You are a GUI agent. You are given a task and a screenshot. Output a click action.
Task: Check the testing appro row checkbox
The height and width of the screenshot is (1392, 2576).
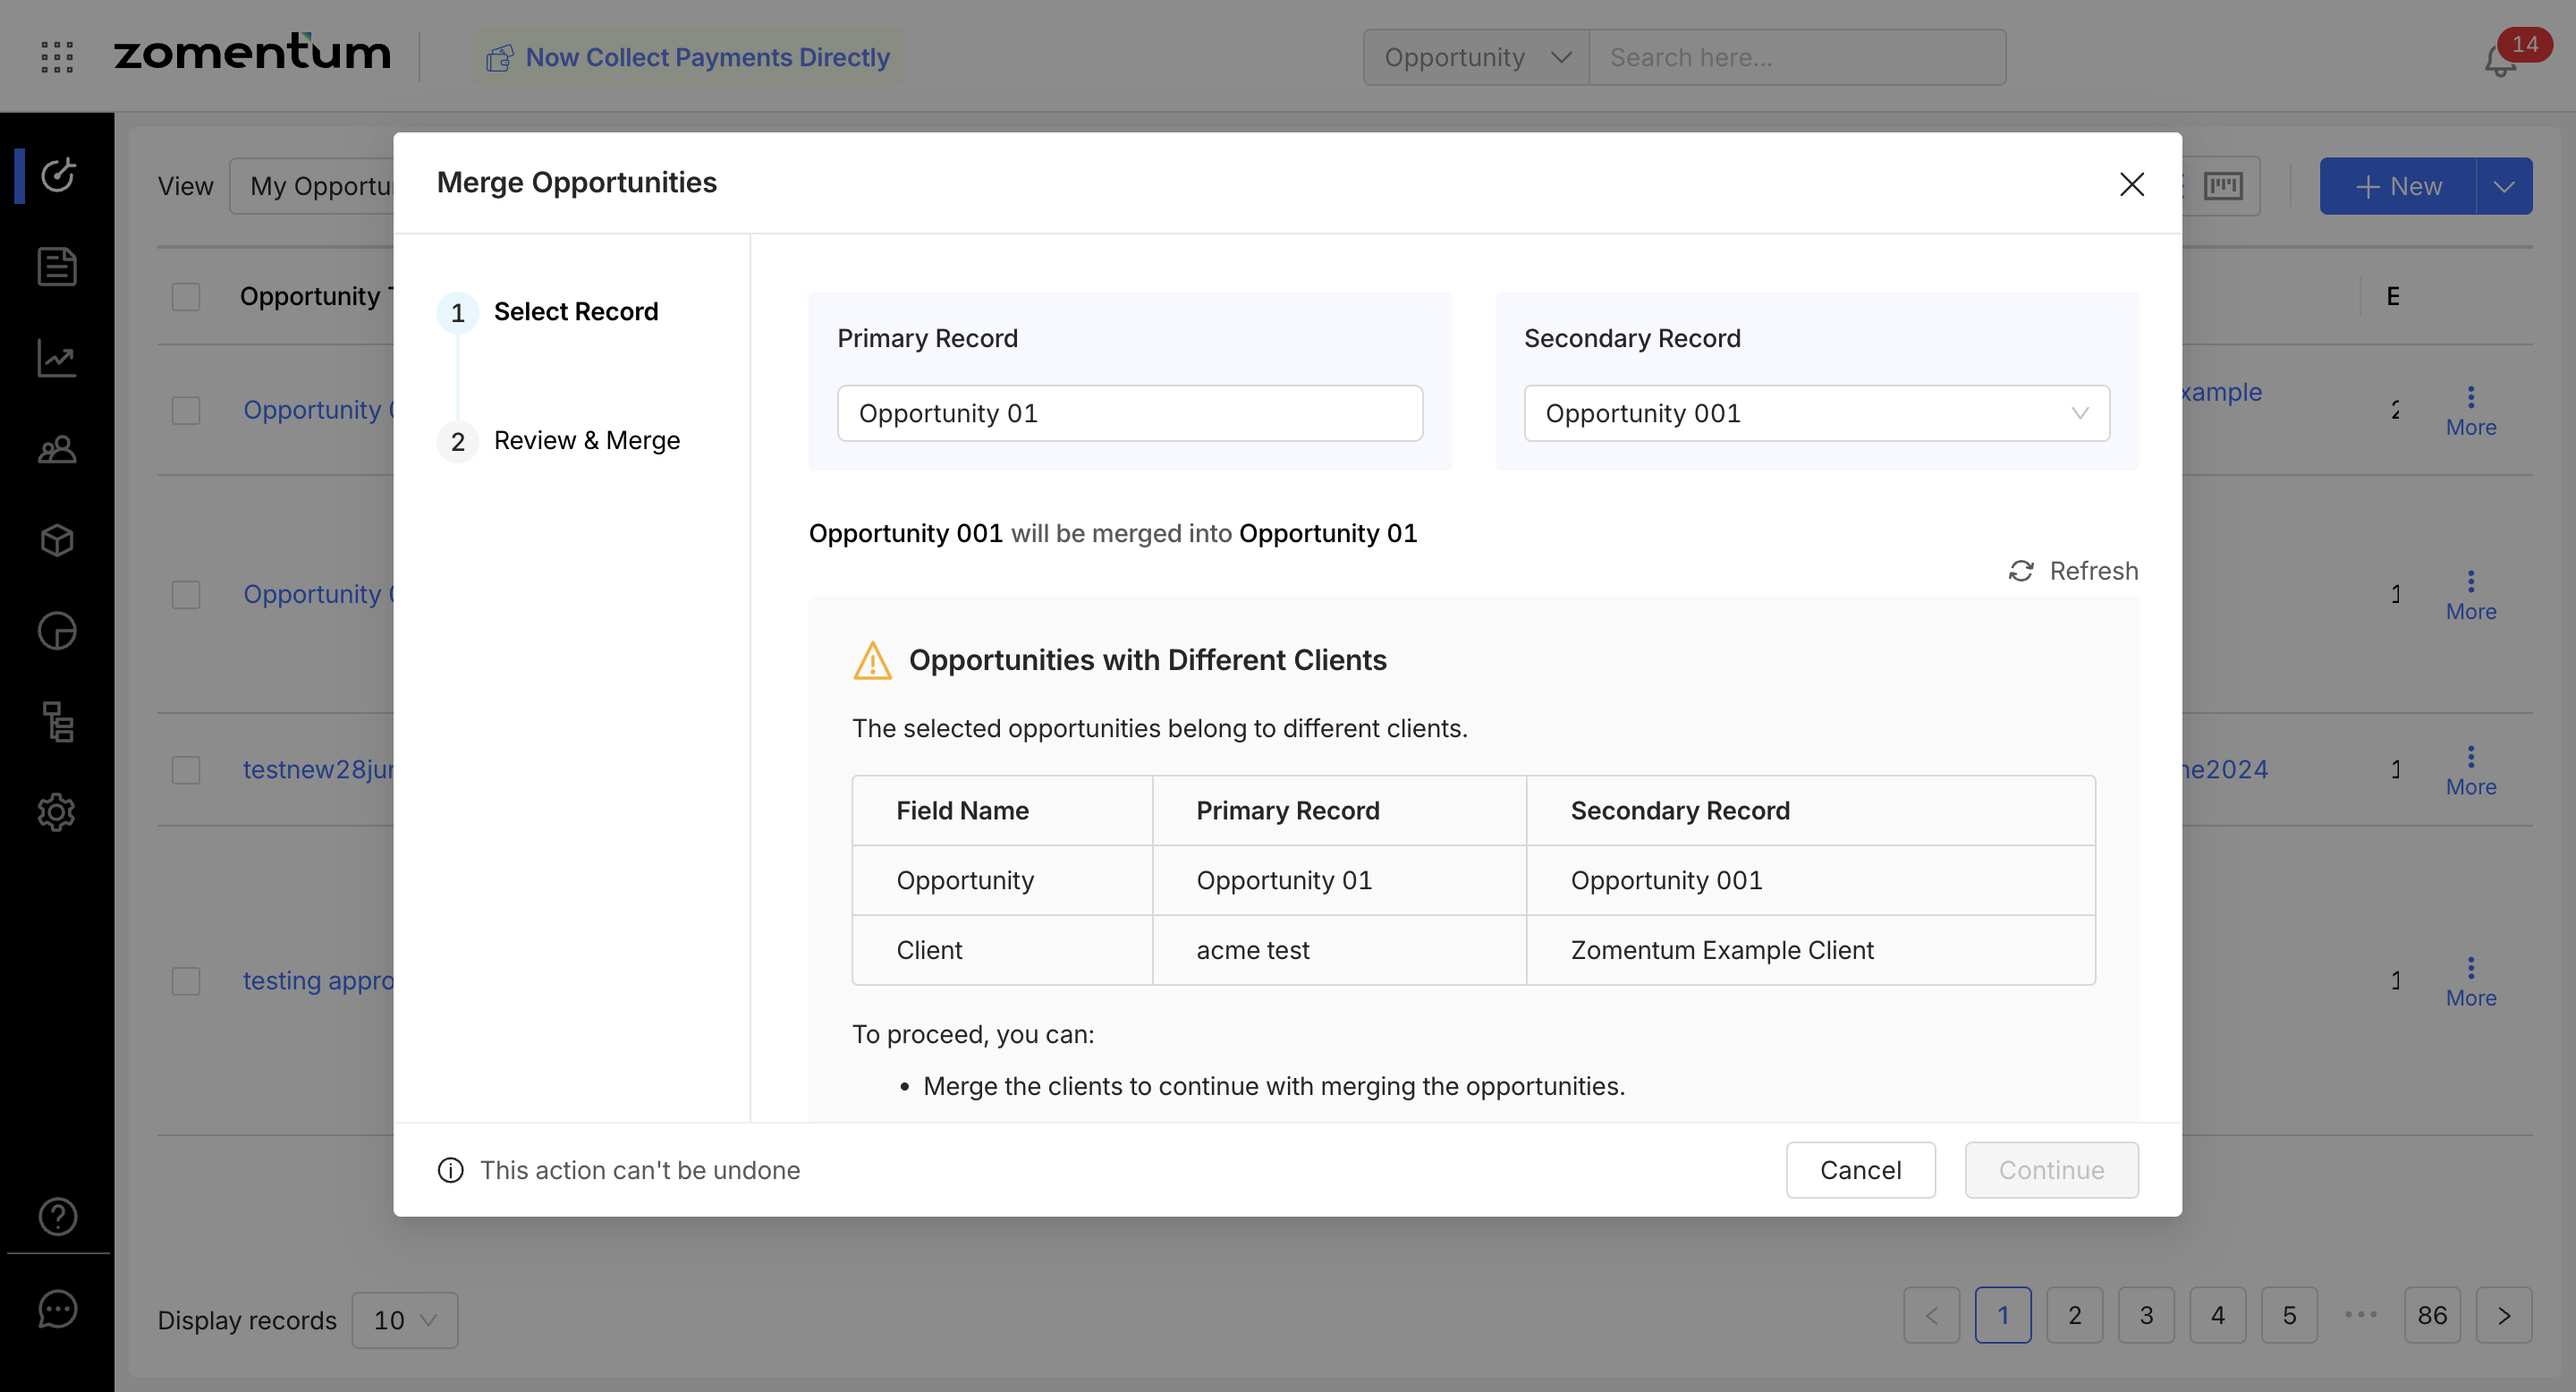tap(186, 981)
